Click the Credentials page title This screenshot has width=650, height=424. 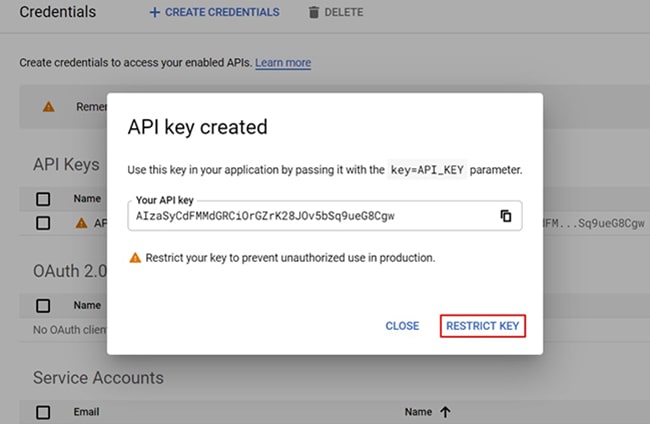tap(58, 12)
